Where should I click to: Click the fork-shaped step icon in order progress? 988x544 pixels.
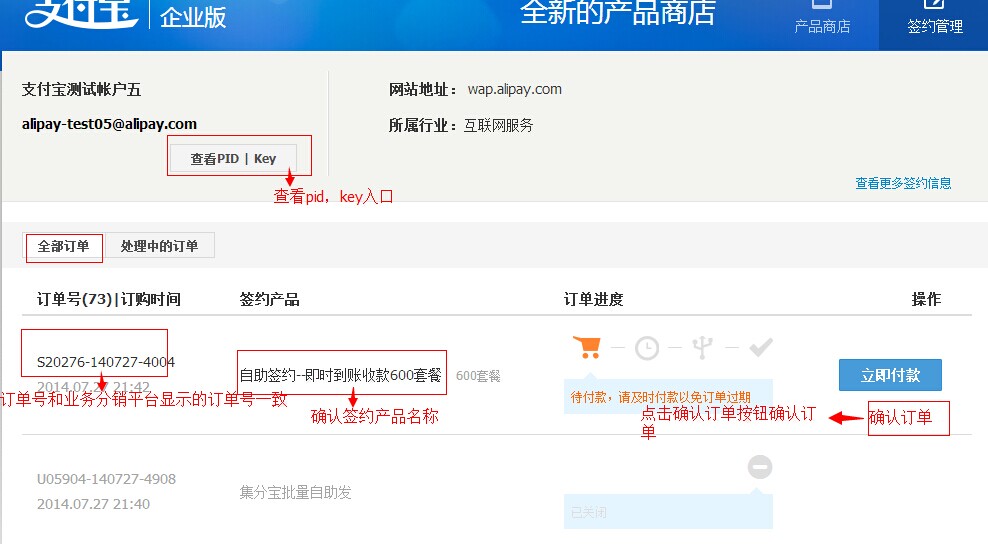point(704,348)
